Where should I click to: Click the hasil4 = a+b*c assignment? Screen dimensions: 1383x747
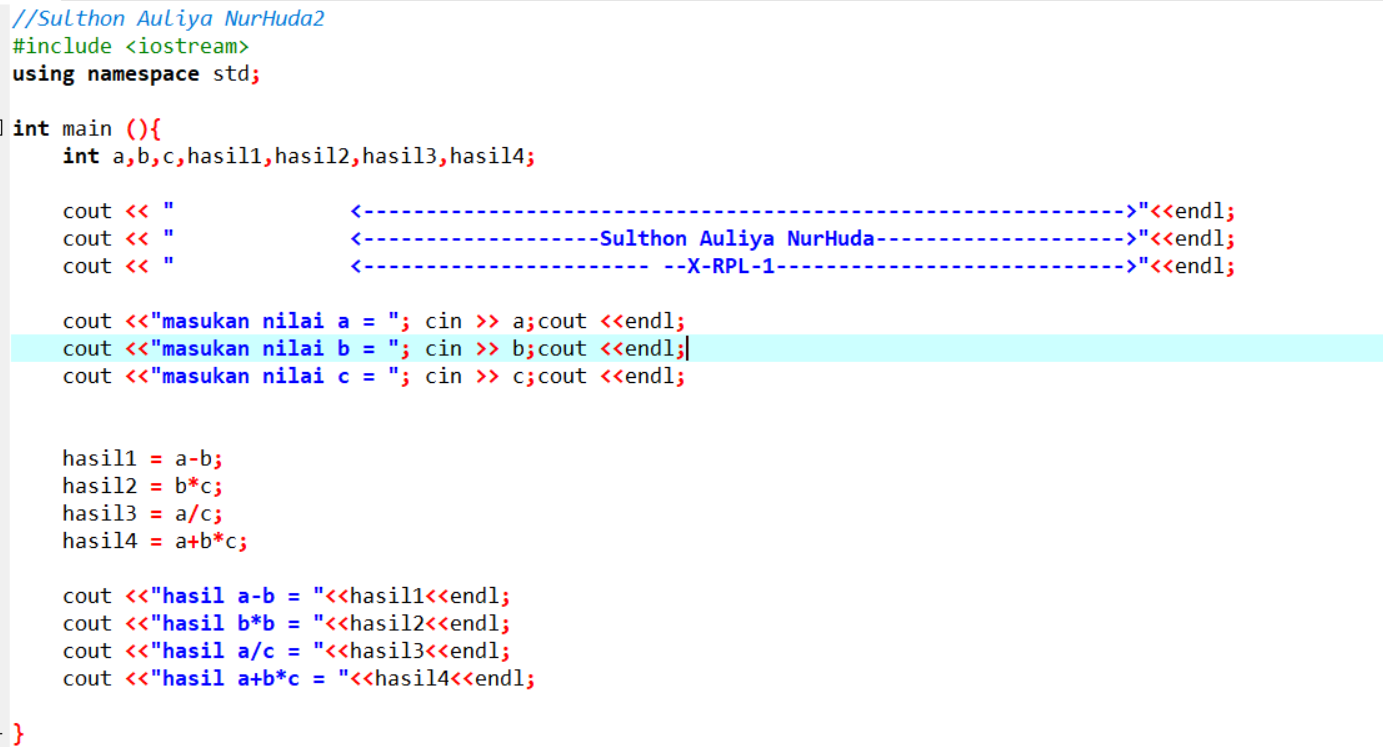point(150,541)
